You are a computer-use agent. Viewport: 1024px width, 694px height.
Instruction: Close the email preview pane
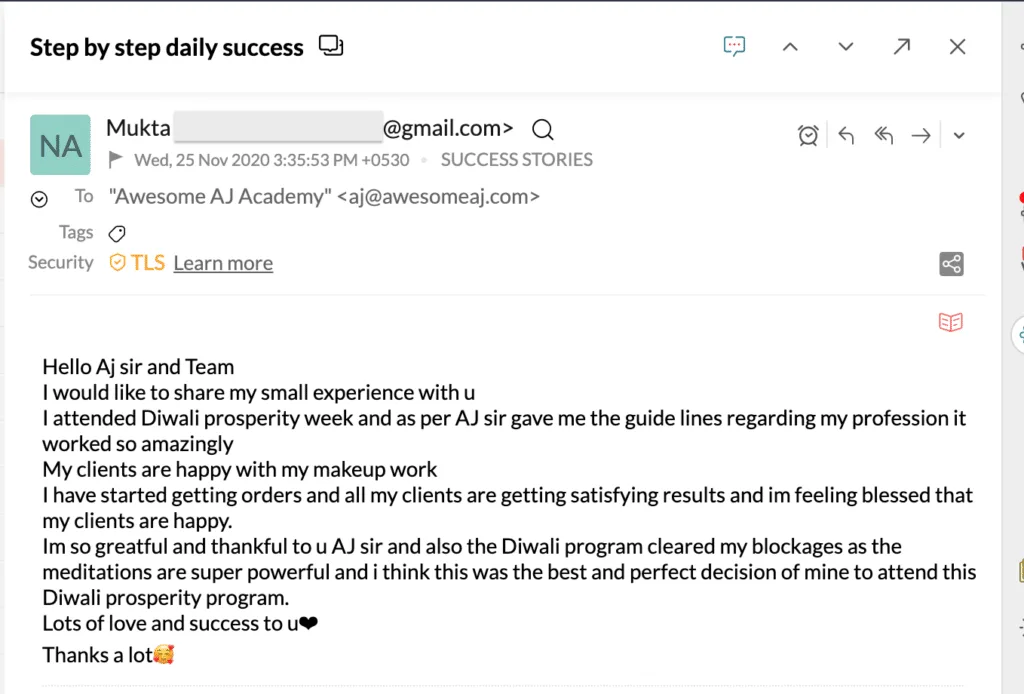point(958,47)
